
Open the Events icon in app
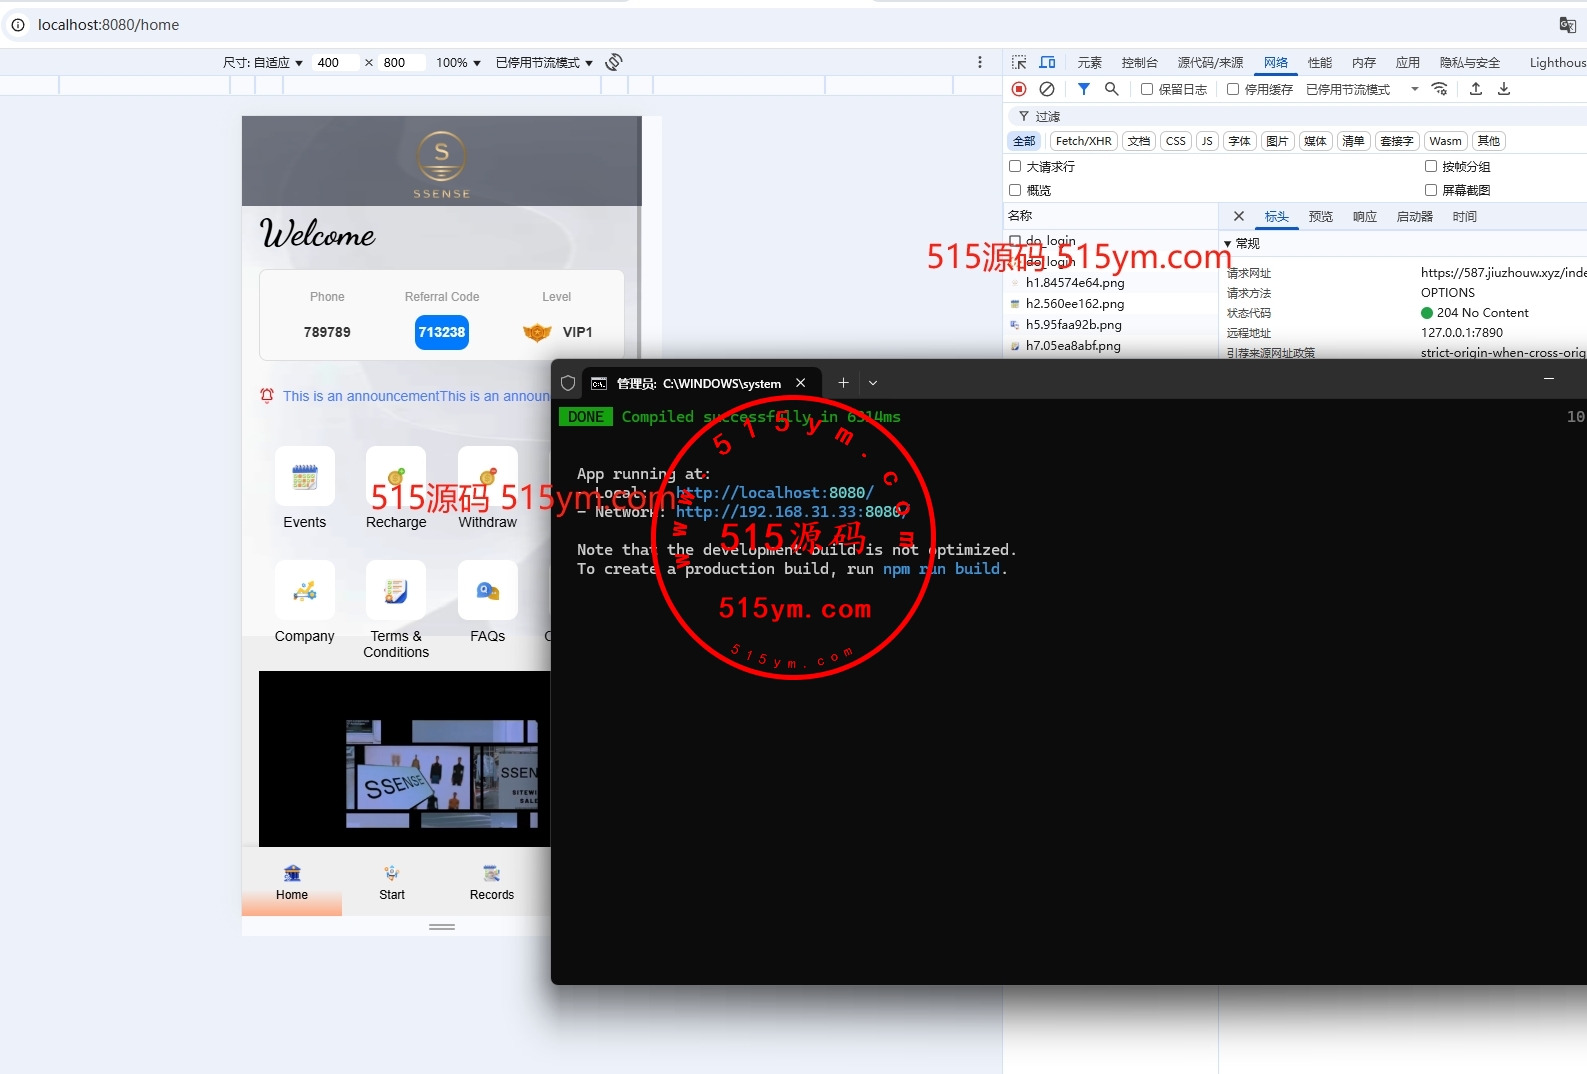(x=305, y=477)
